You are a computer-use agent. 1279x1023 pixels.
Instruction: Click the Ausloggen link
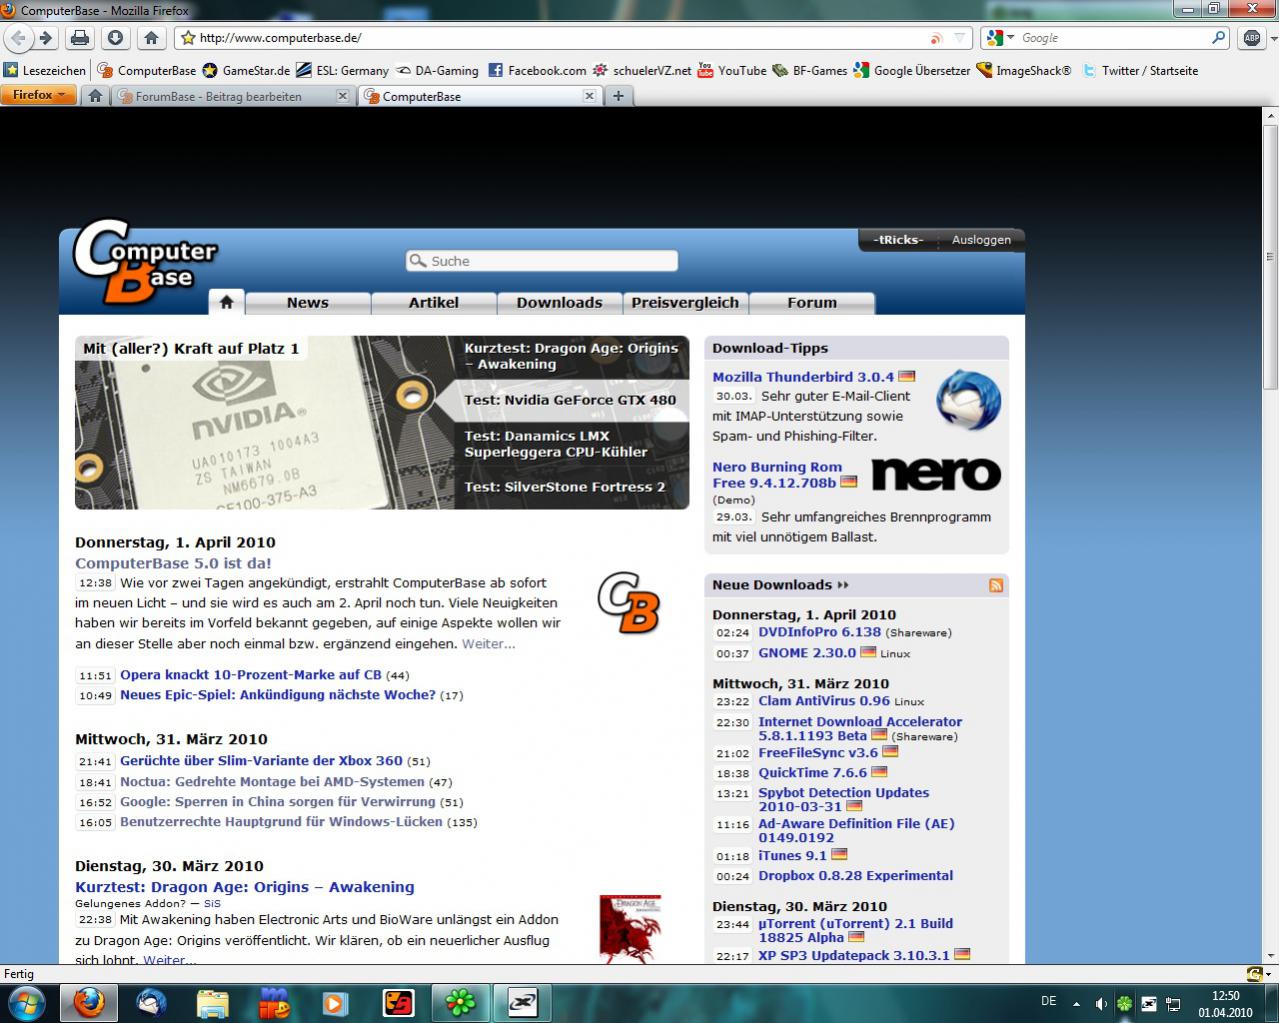(981, 240)
